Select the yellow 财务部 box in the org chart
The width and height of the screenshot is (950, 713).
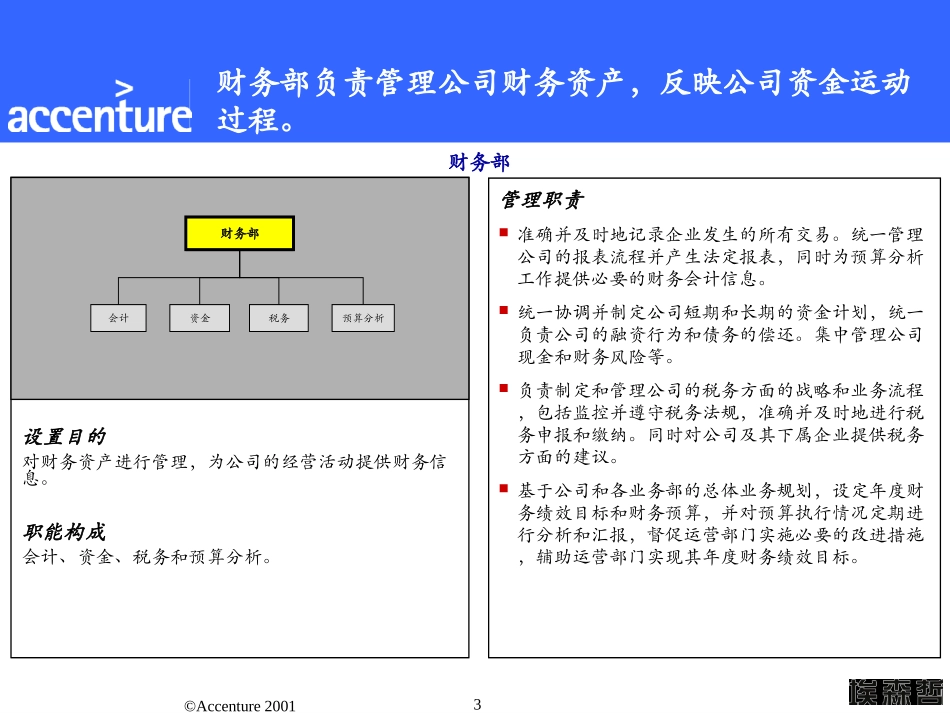(x=239, y=233)
